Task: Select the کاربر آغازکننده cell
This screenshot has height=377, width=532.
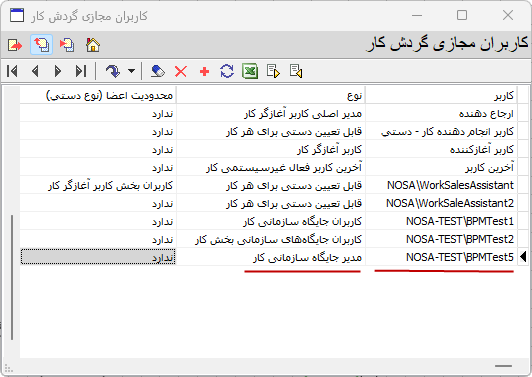Action: pyautogui.click(x=441, y=150)
